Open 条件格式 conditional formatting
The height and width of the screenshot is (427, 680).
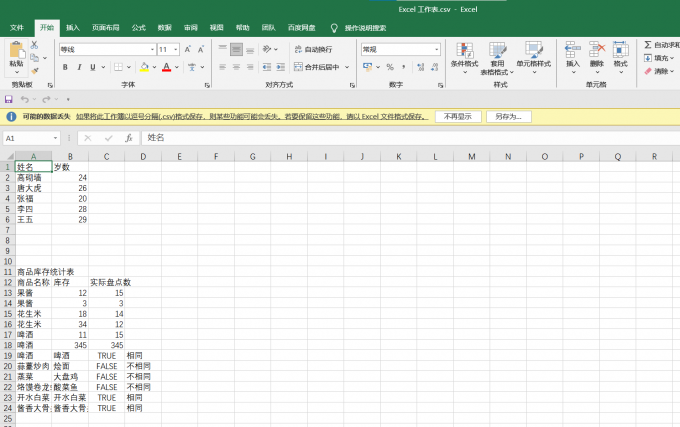[x=464, y=58]
